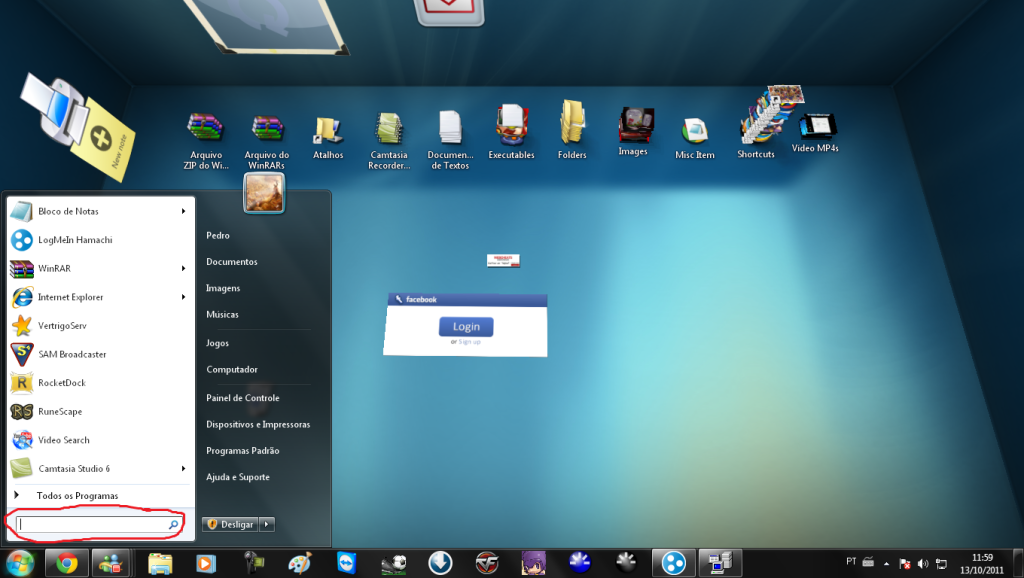Expand the Bloco de Notas jump list arrow
The height and width of the screenshot is (578, 1024).
[x=184, y=211]
